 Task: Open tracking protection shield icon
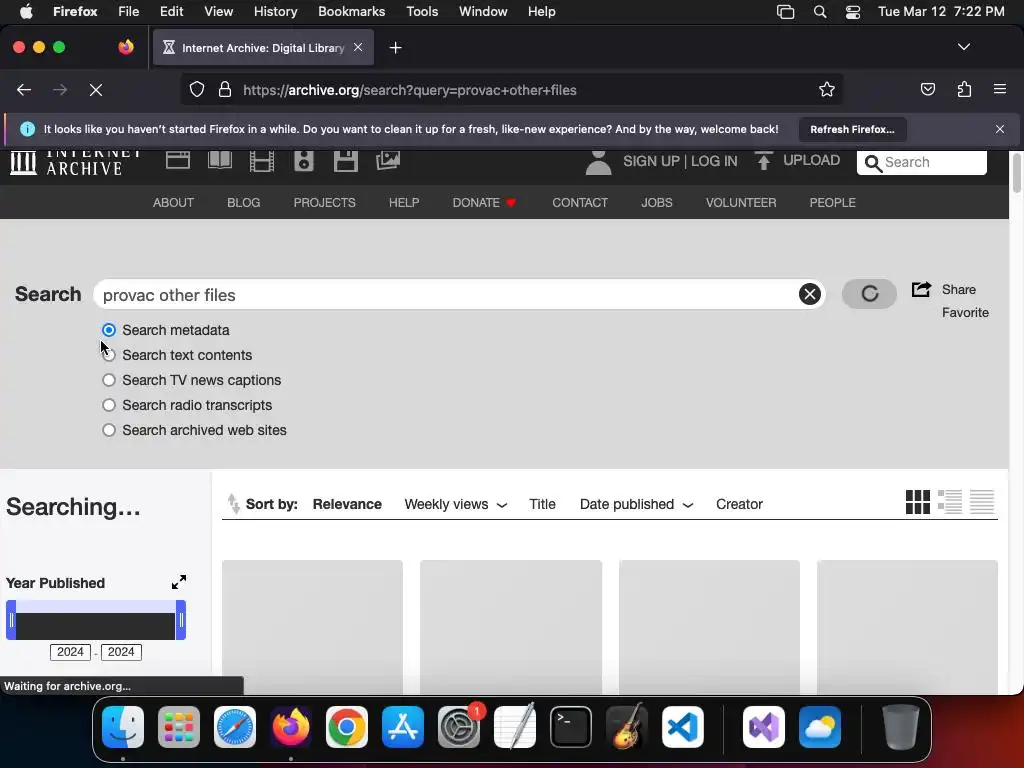click(x=197, y=89)
